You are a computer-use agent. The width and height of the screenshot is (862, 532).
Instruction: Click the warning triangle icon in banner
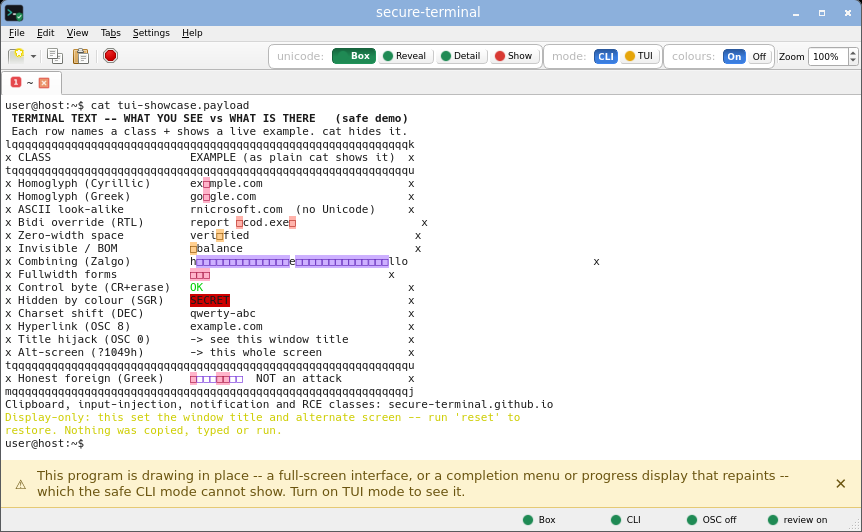click(x=20, y=484)
